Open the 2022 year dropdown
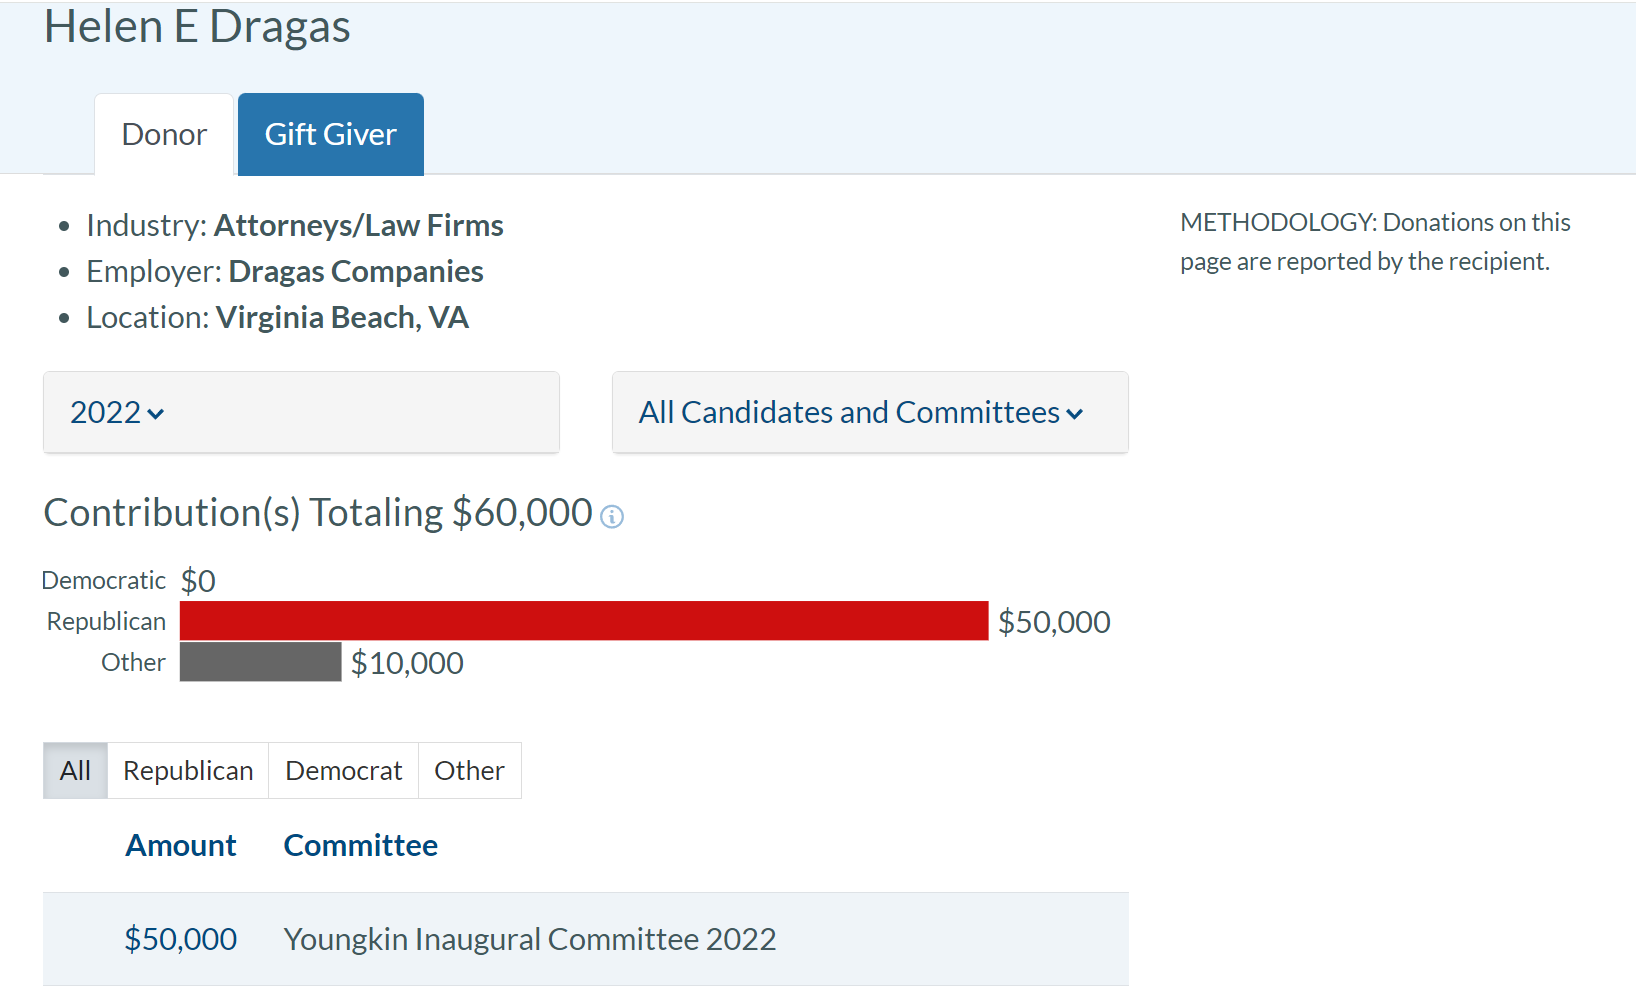This screenshot has width=1636, height=997. (x=301, y=412)
